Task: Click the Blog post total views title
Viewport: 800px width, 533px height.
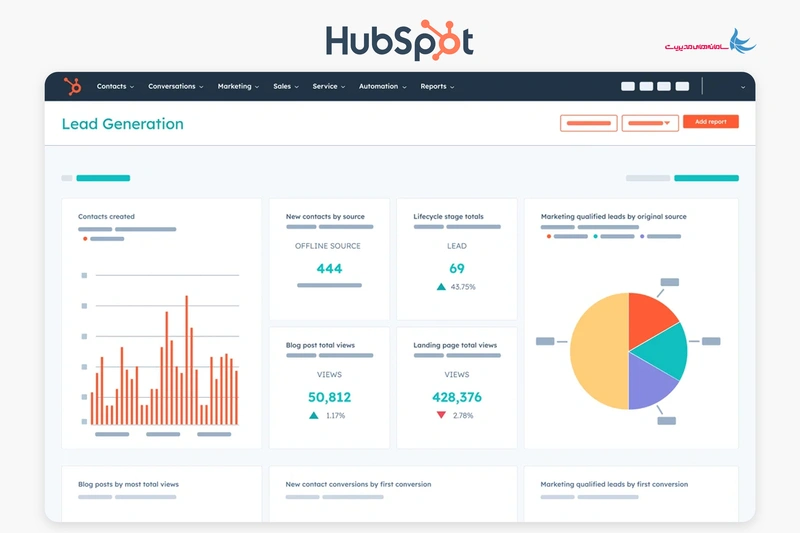Action: coord(320,345)
